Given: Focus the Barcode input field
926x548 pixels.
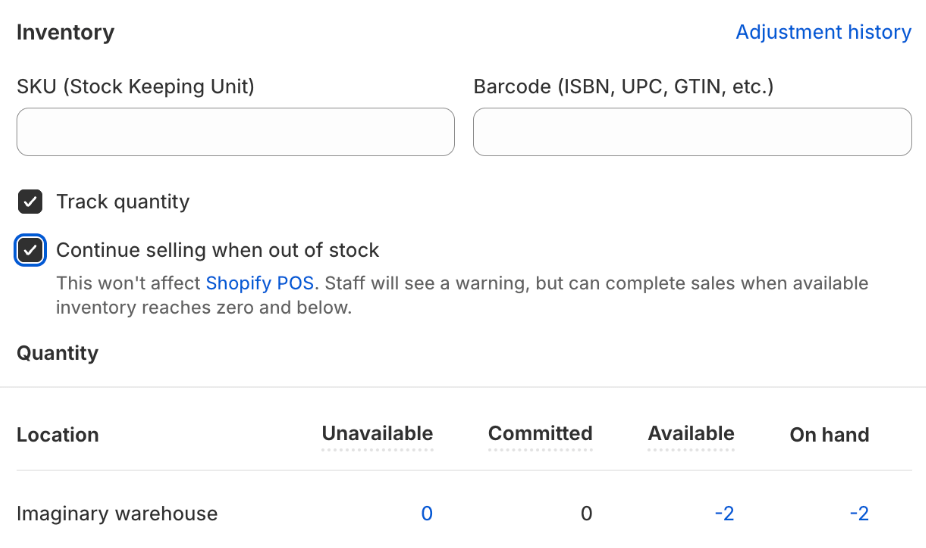Looking at the screenshot, I should pyautogui.click(x=692, y=132).
